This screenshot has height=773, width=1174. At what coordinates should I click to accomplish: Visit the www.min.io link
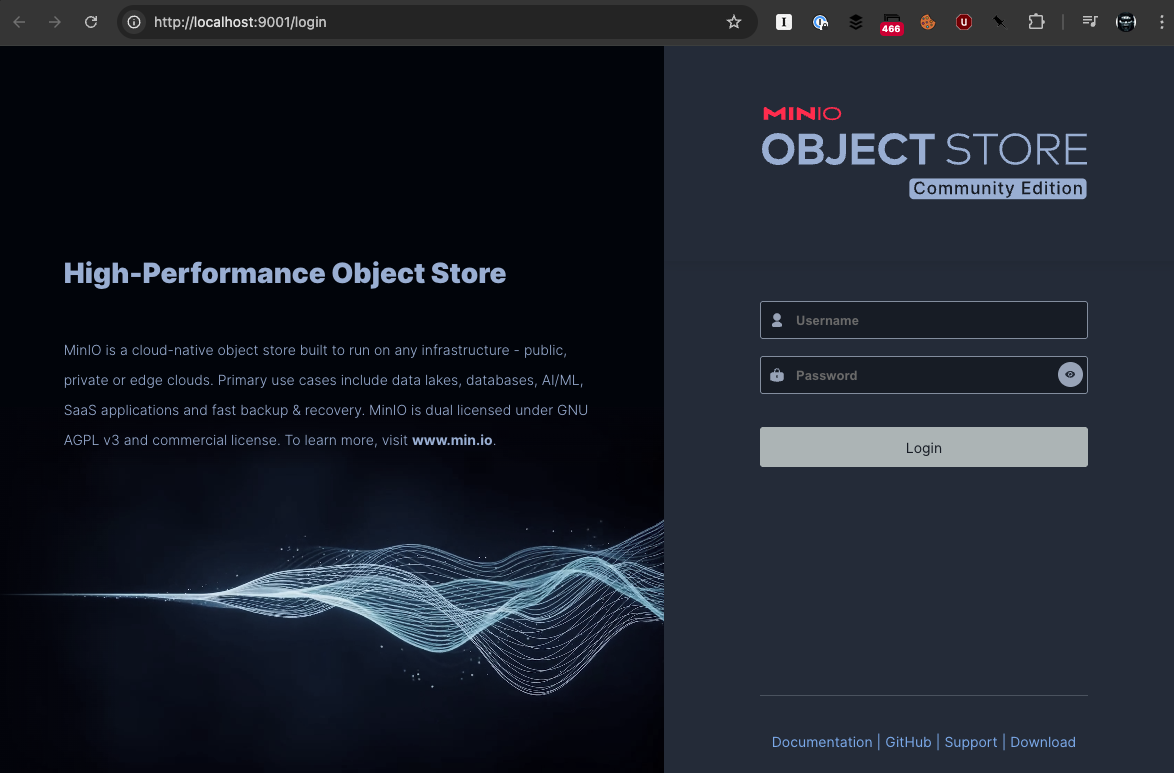click(451, 440)
